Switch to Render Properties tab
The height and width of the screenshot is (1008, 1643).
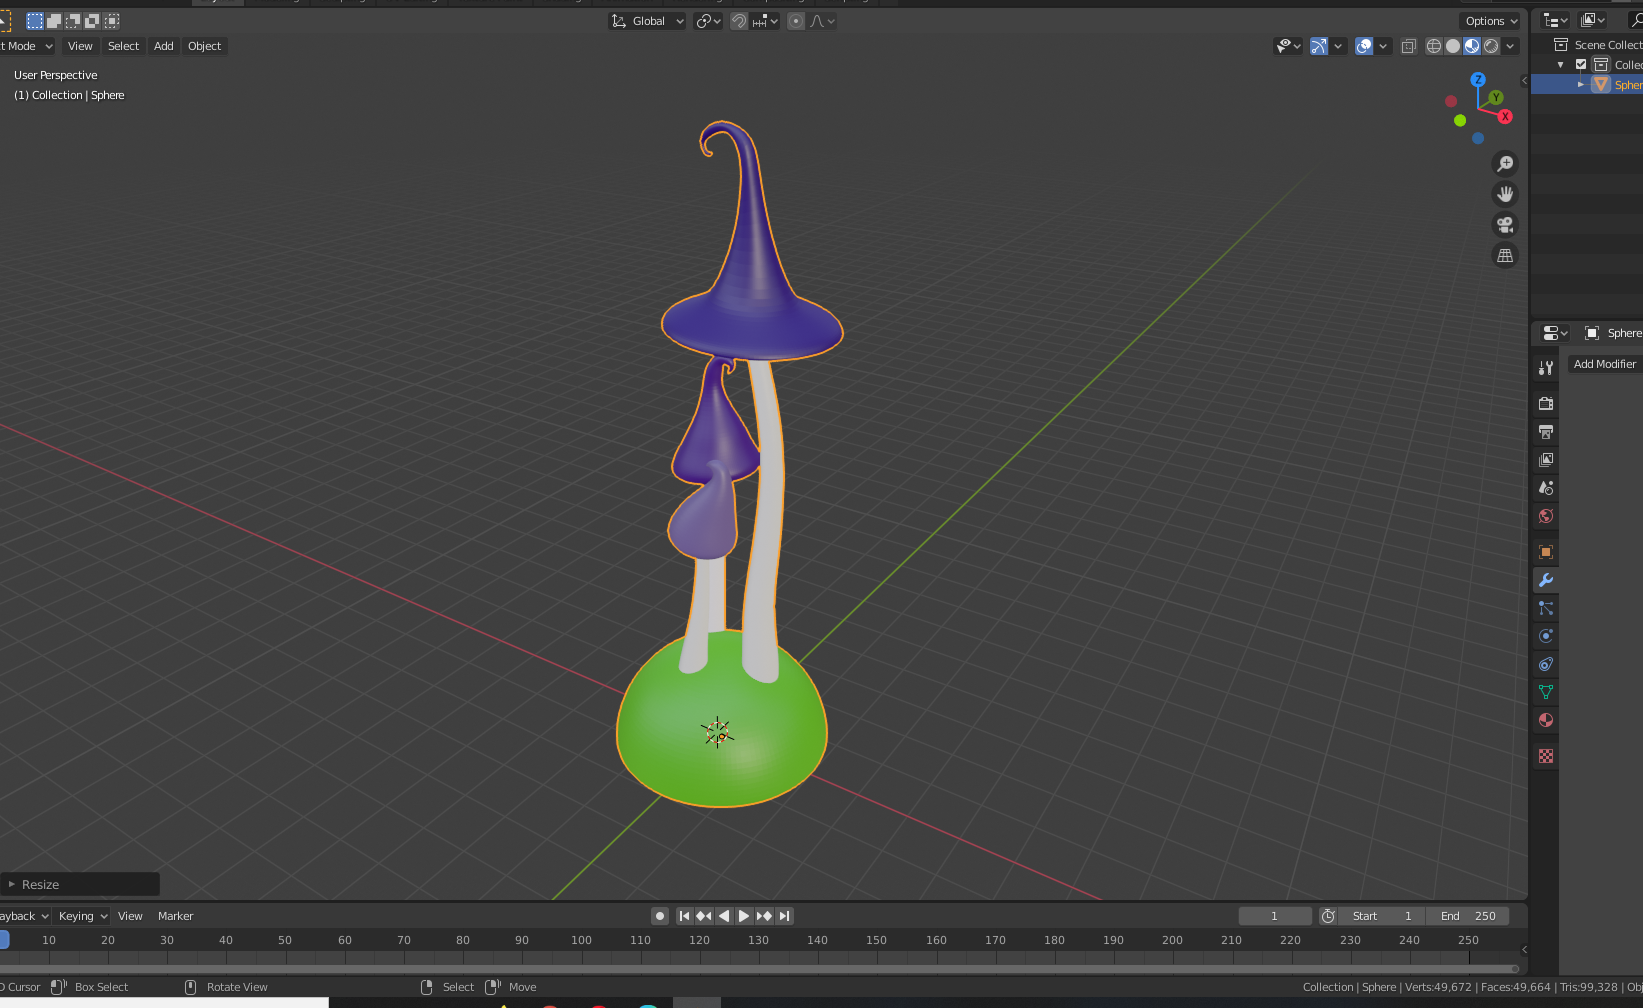(1545, 403)
